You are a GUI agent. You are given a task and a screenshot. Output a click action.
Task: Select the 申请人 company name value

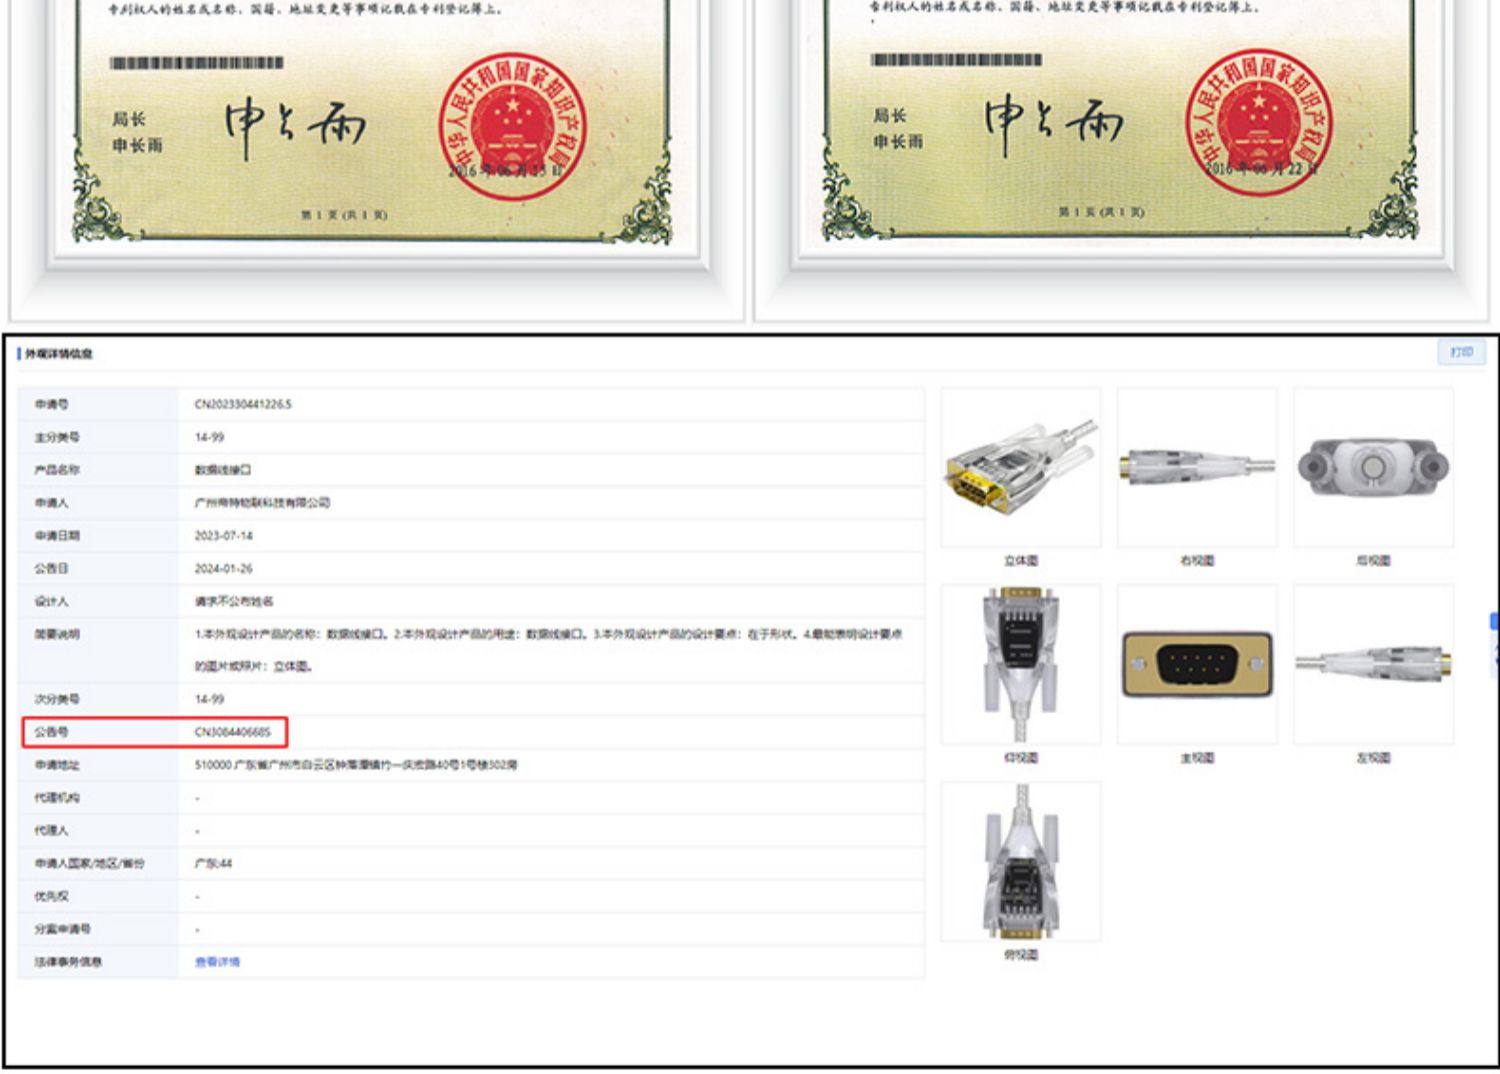click(x=262, y=503)
